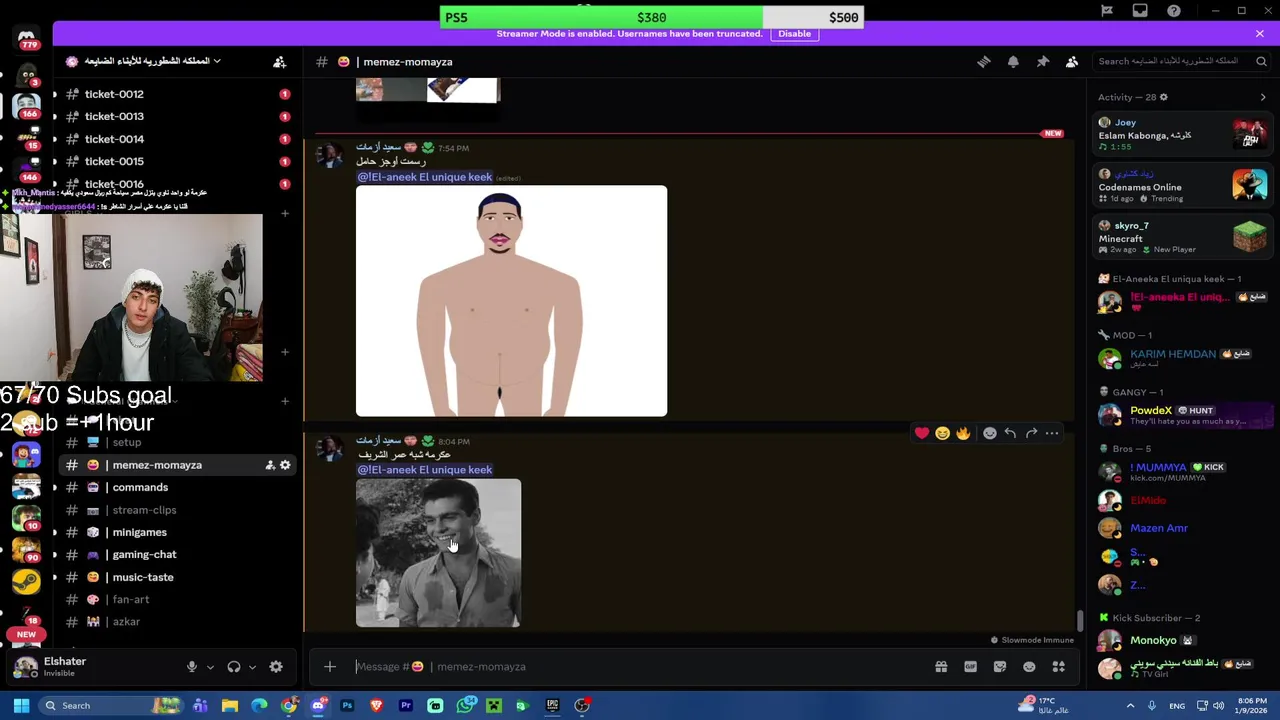
Task: Deafen with the headphones icon
Action: click(x=234, y=667)
